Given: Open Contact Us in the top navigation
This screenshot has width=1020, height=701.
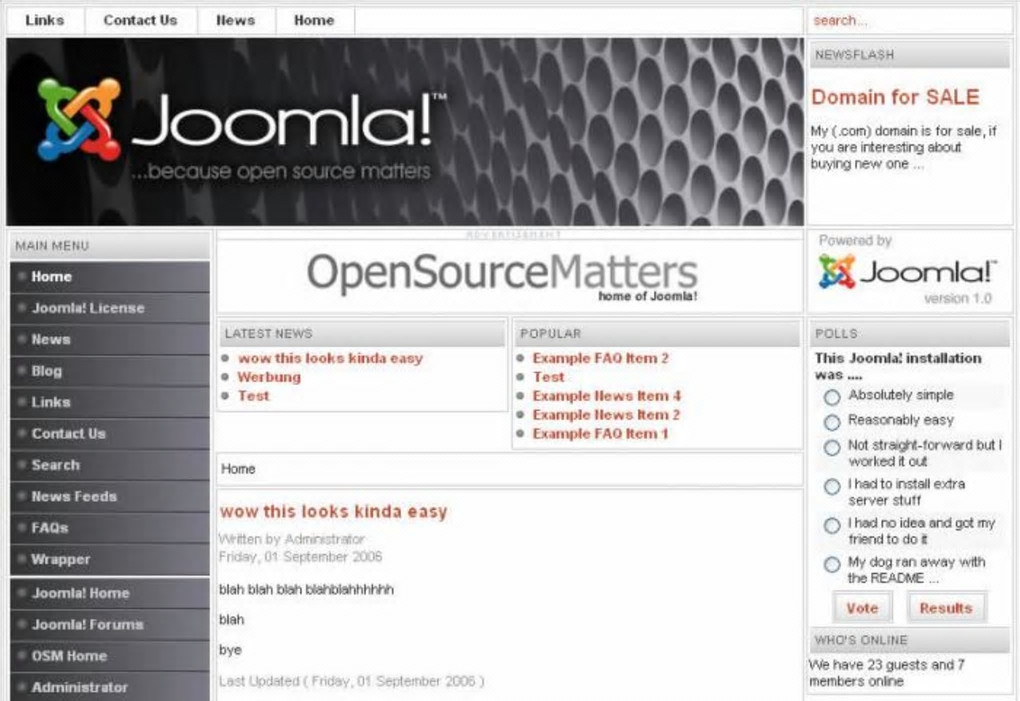Looking at the screenshot, I should pyautogui.click(x=141, y=20).
